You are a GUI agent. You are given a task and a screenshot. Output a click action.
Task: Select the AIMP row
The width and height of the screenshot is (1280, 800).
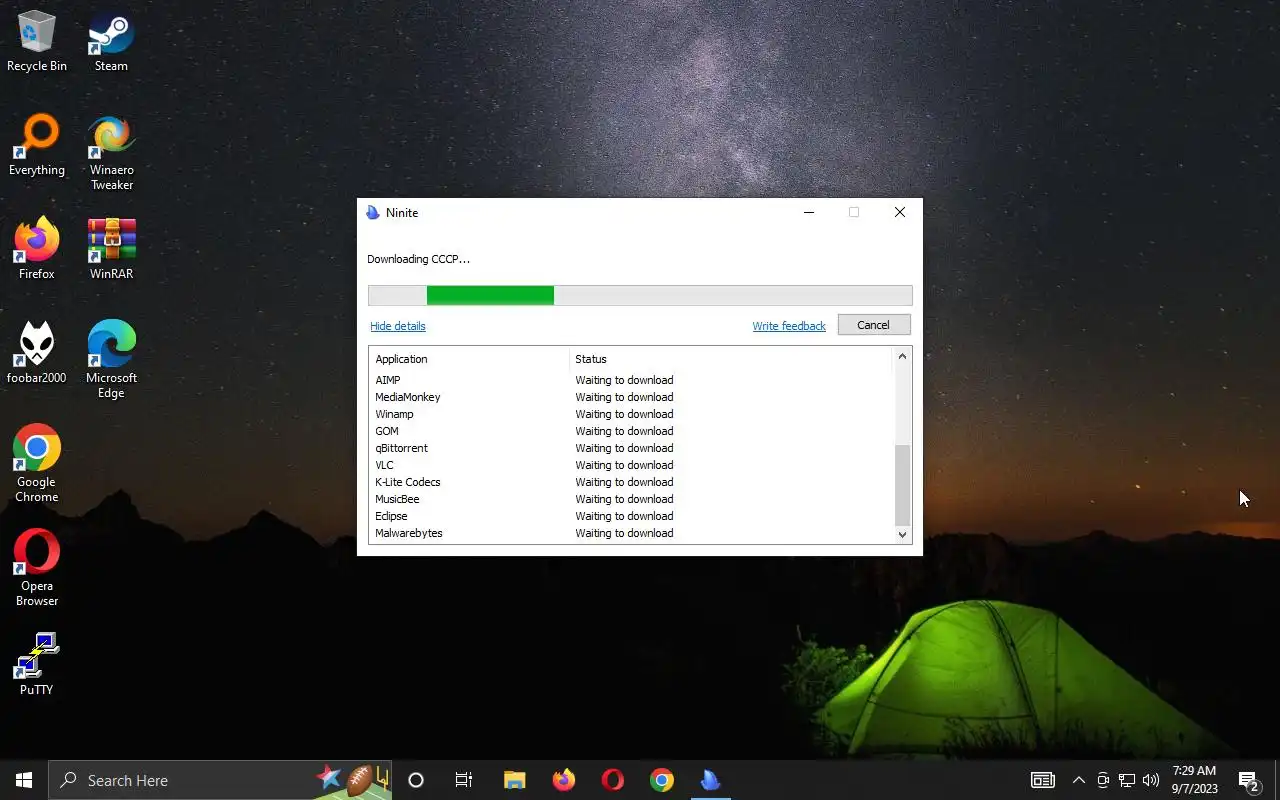tap(630, 380)
